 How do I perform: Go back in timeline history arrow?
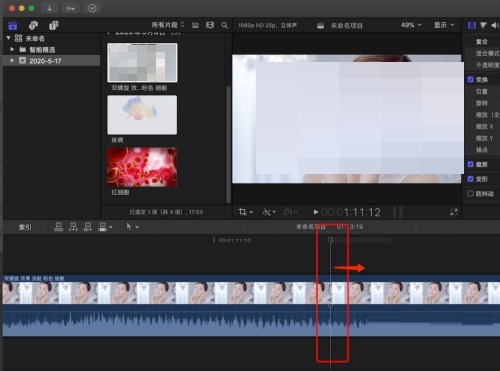point(244,227)
